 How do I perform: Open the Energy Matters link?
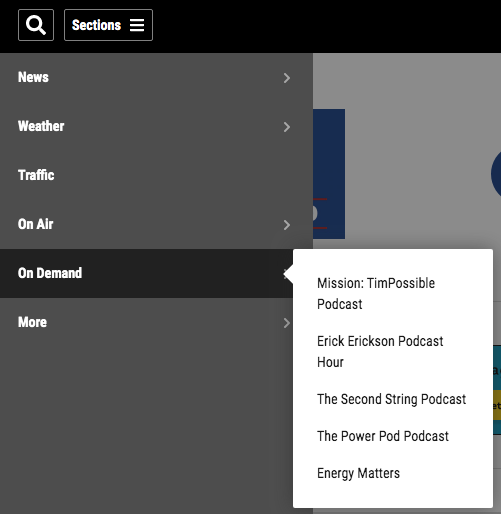(358, 473)
